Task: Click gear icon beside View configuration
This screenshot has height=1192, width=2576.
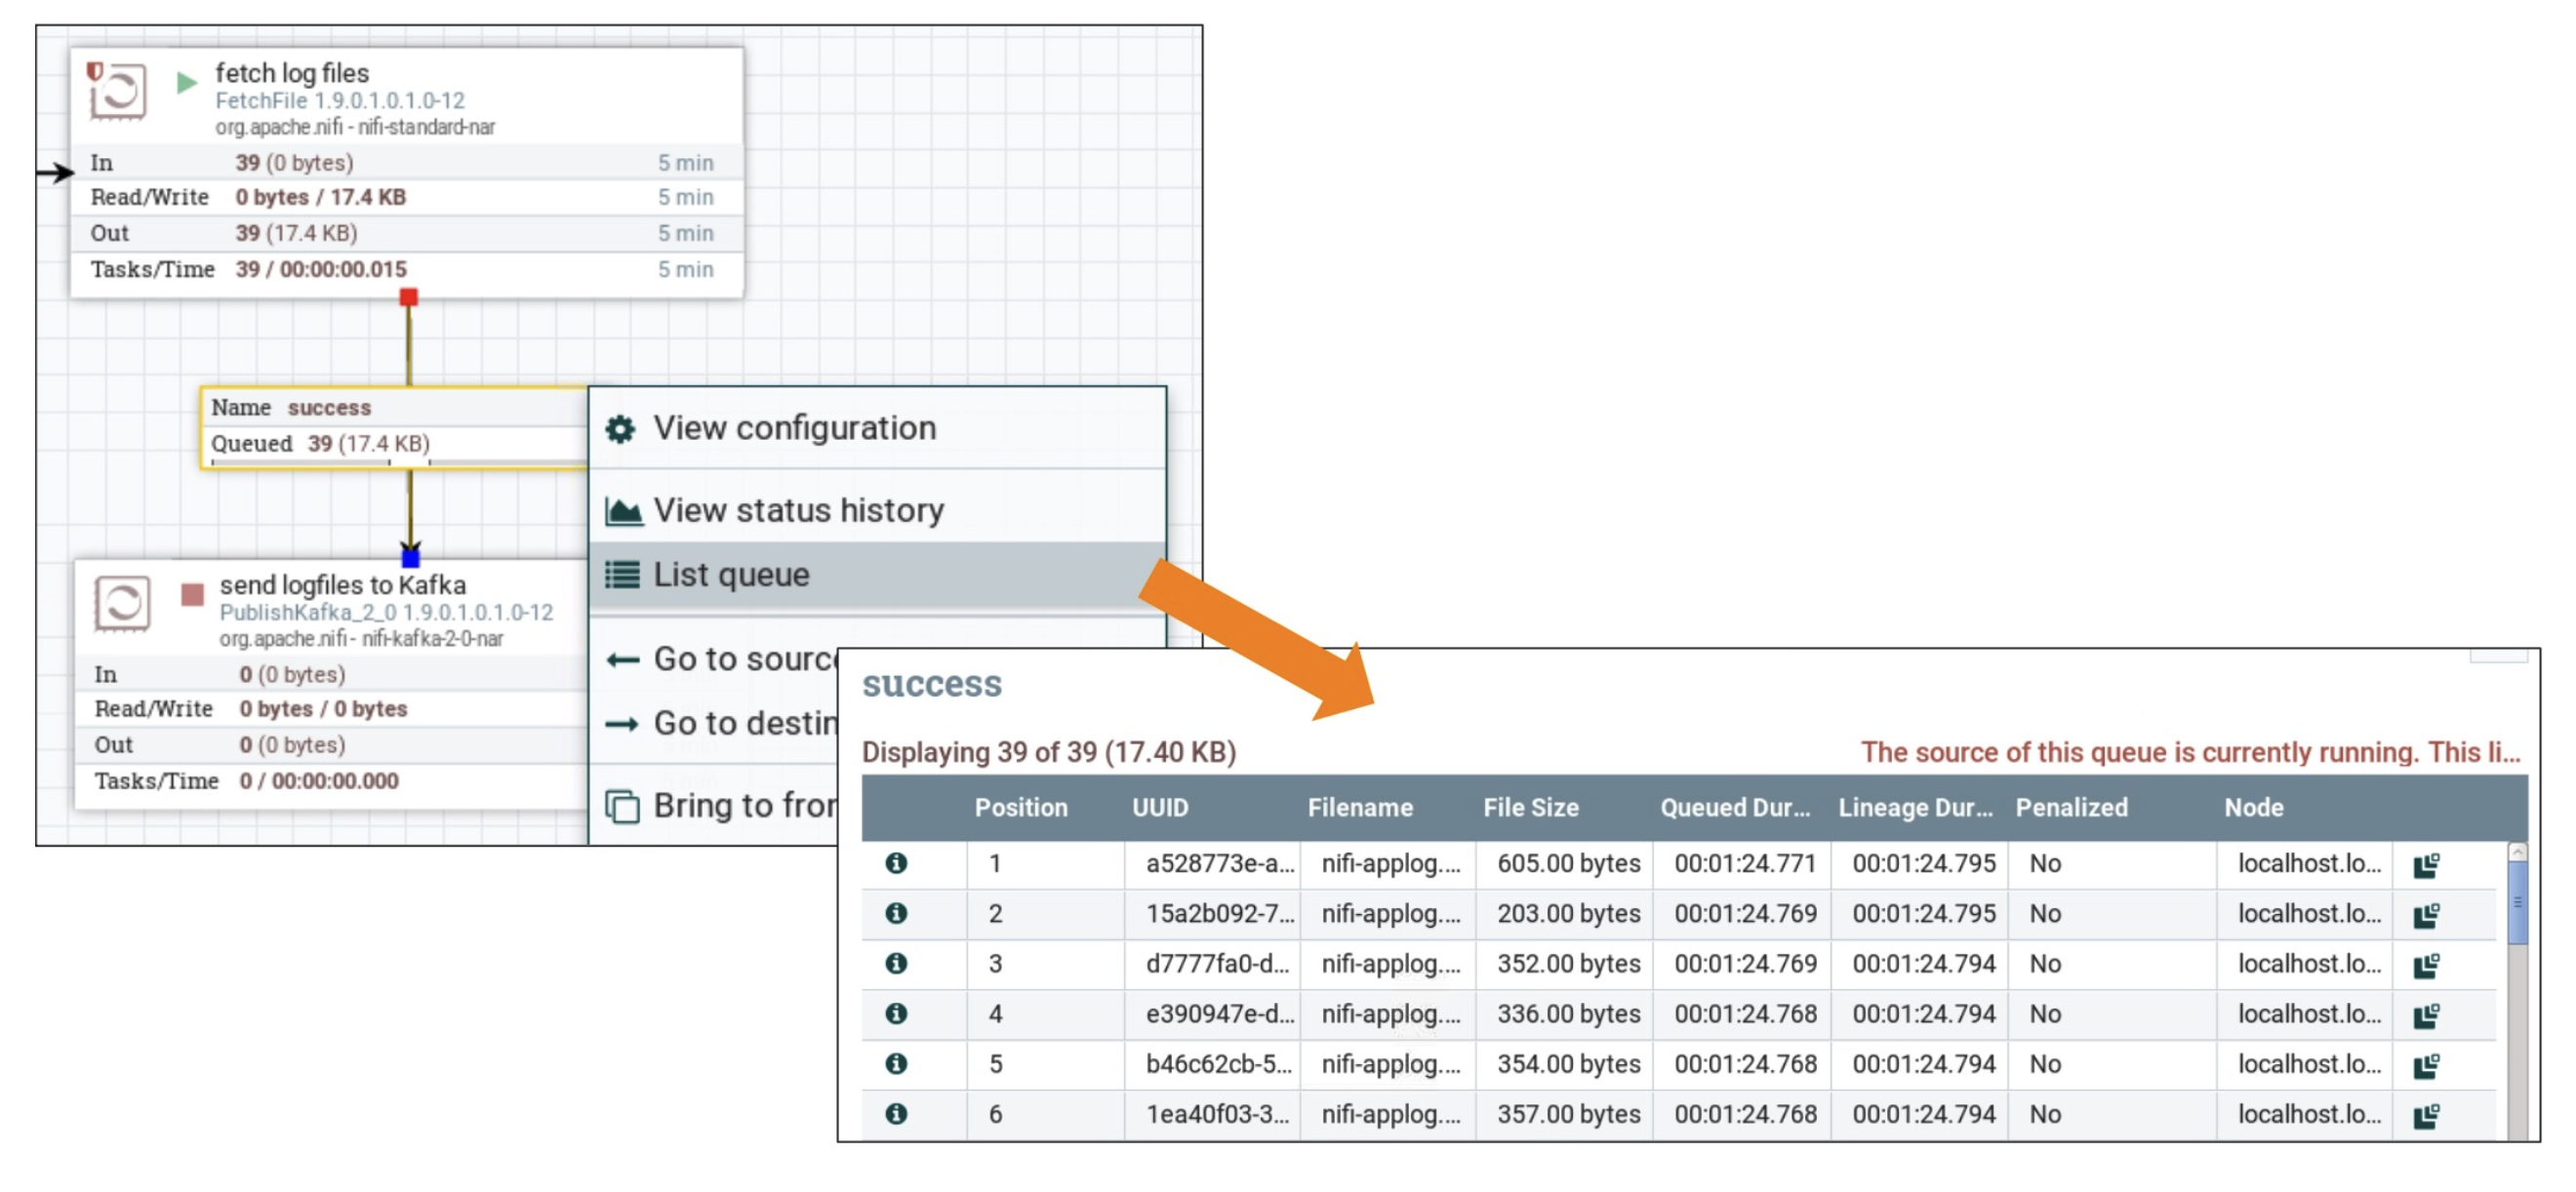Action: [620, 429]
